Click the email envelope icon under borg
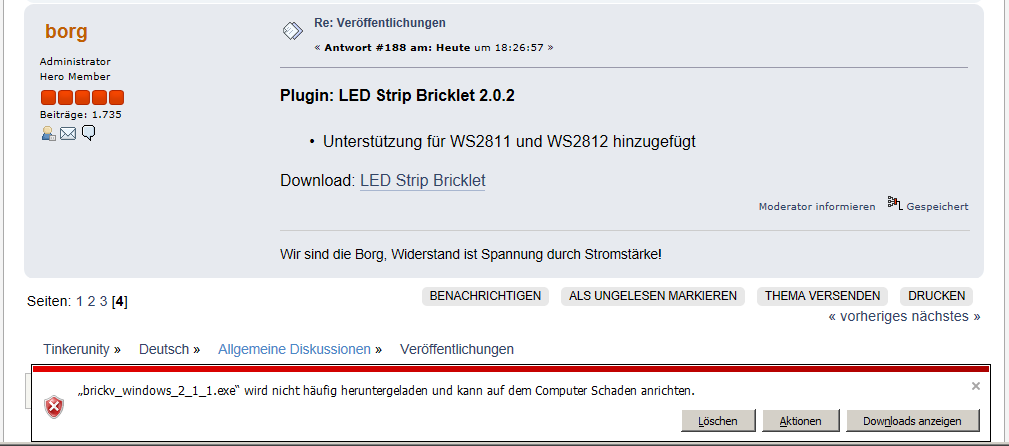 point(68,133)
